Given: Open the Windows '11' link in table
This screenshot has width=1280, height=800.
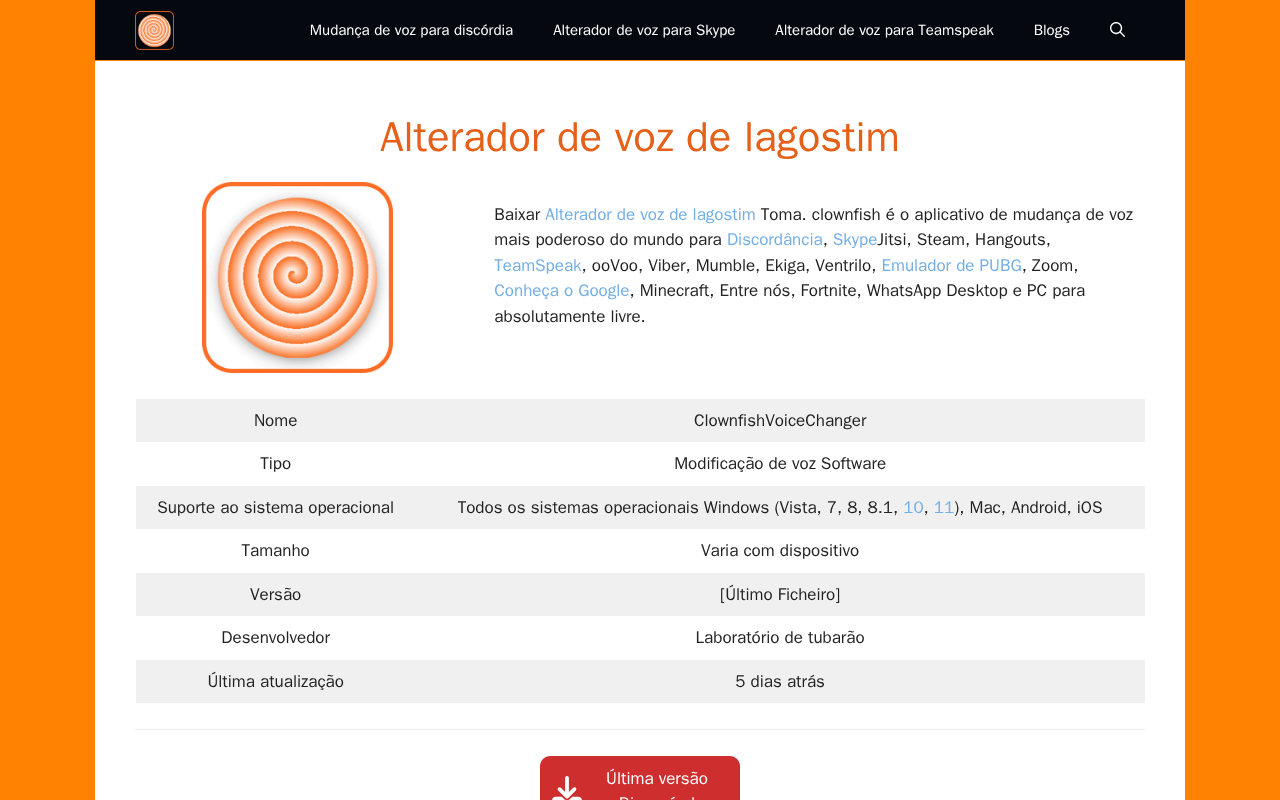Looking at the screenshot, I should [944, 508].
